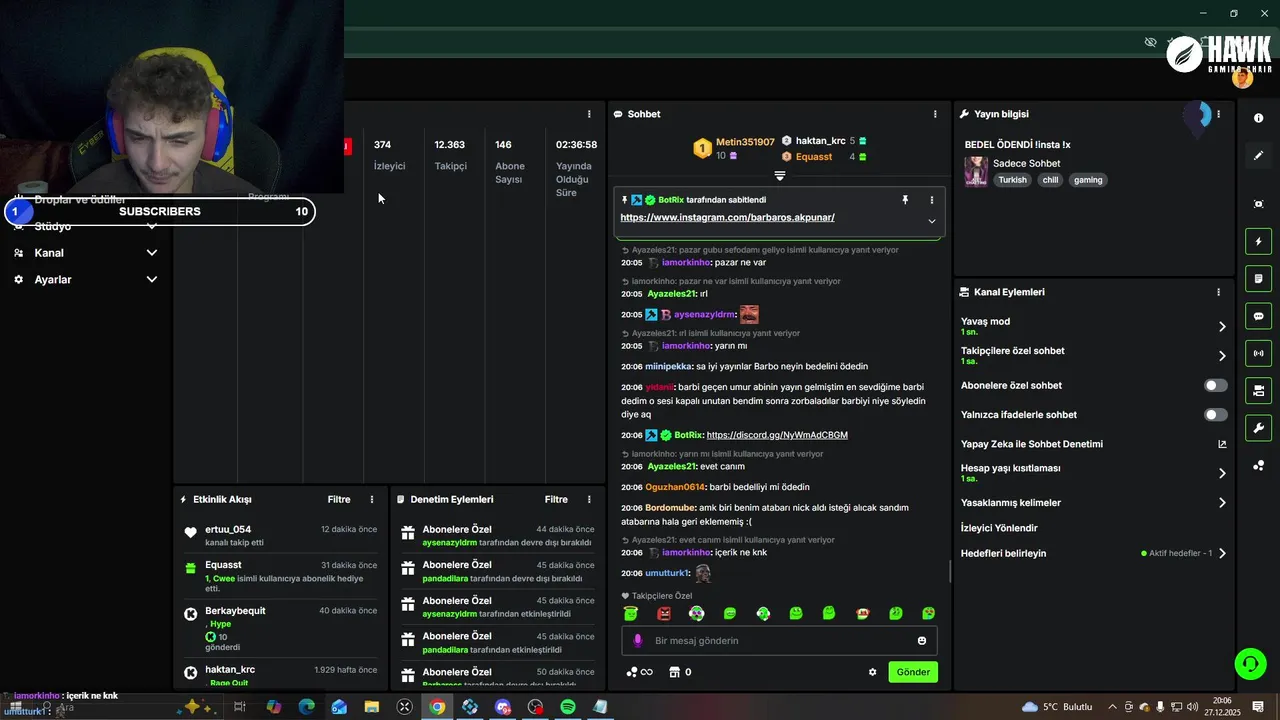Select the angry red emote
1280x720 pixels.
pos(664,613)
